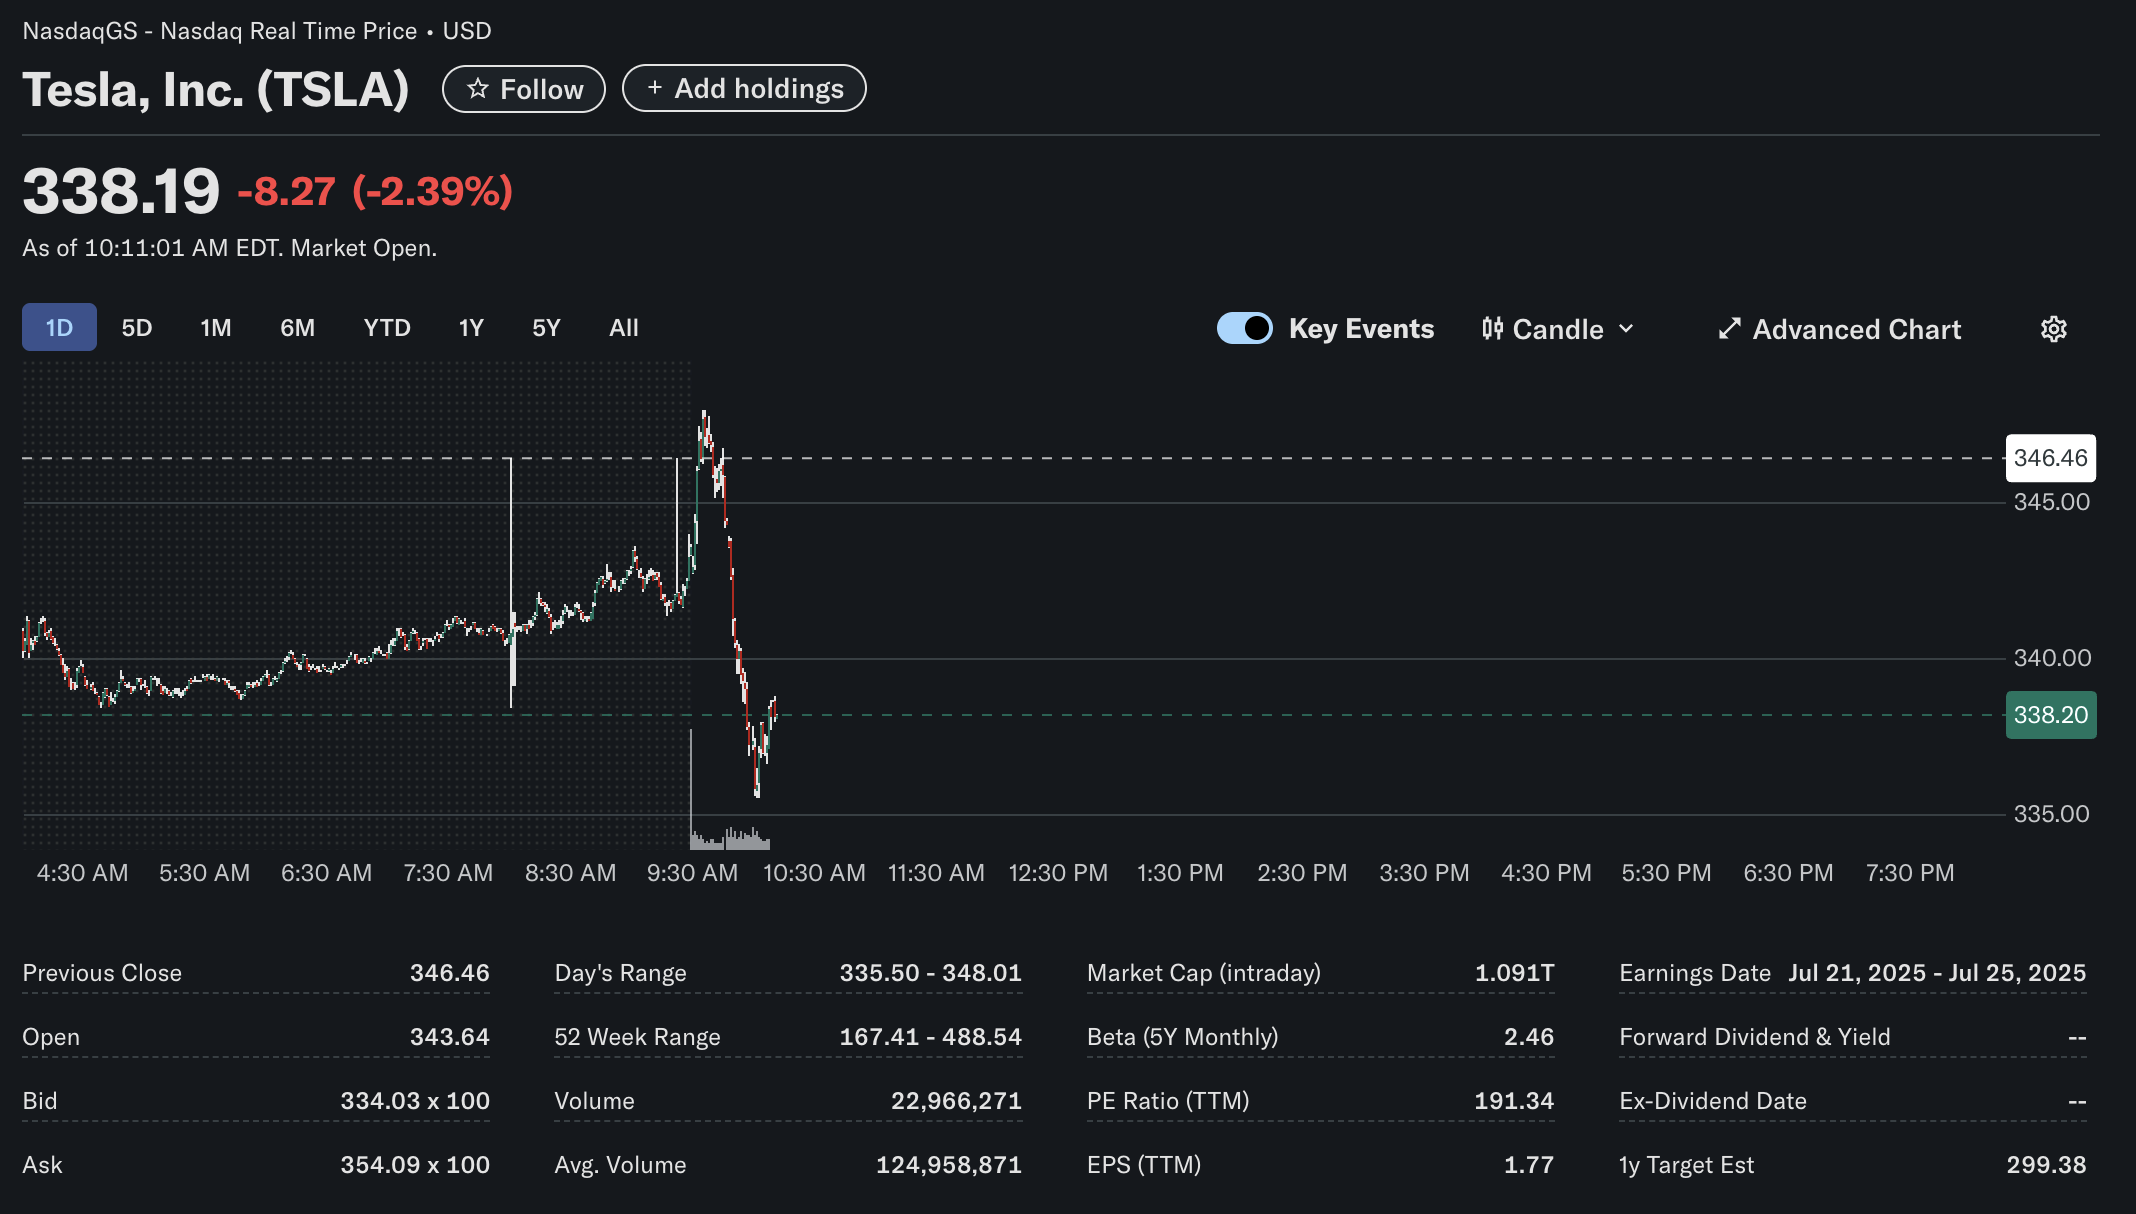2136x1214 pixels.
Task: Choose the 5Y time range
Action: 546,327
